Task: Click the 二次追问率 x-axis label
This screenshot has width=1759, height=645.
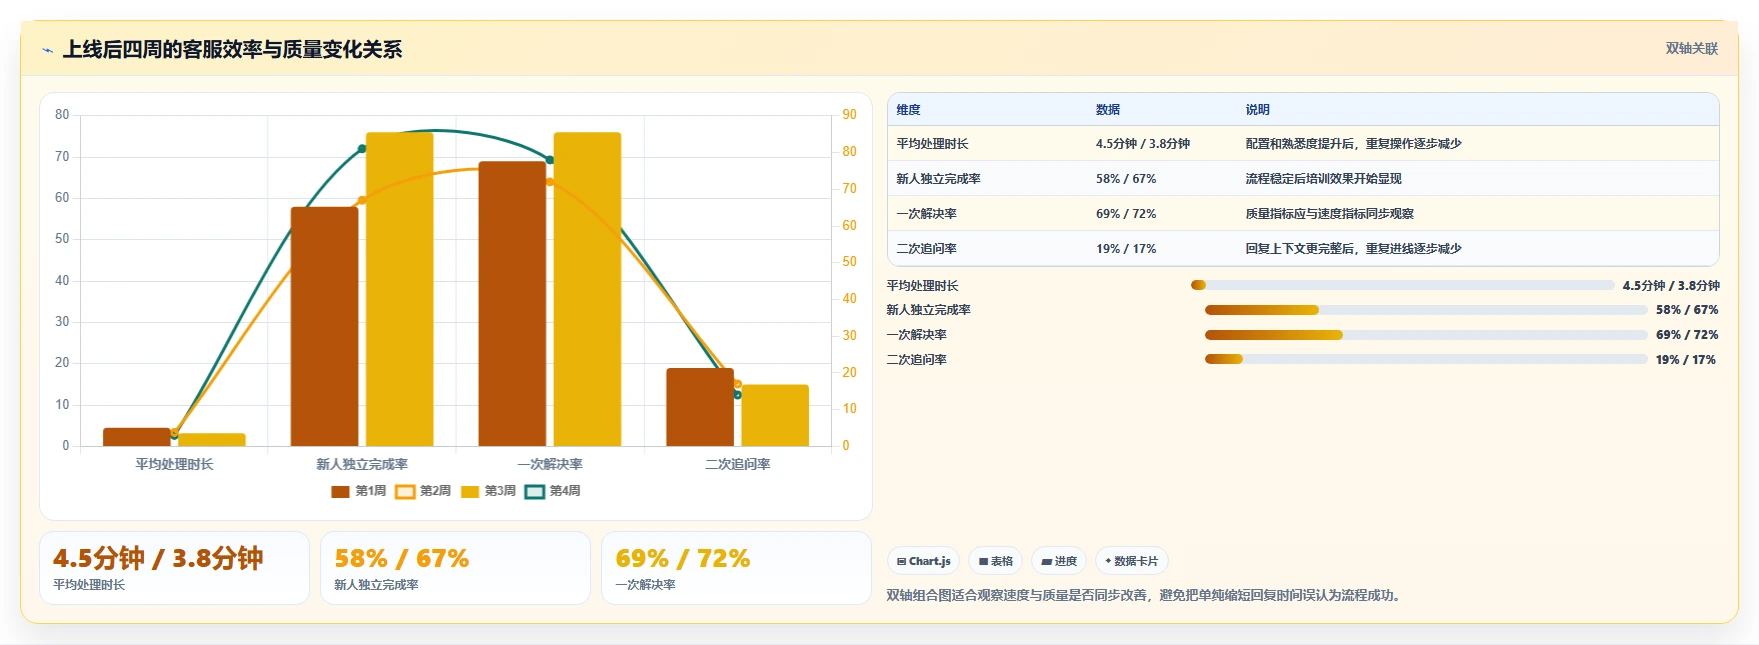Action: (738, 464)
